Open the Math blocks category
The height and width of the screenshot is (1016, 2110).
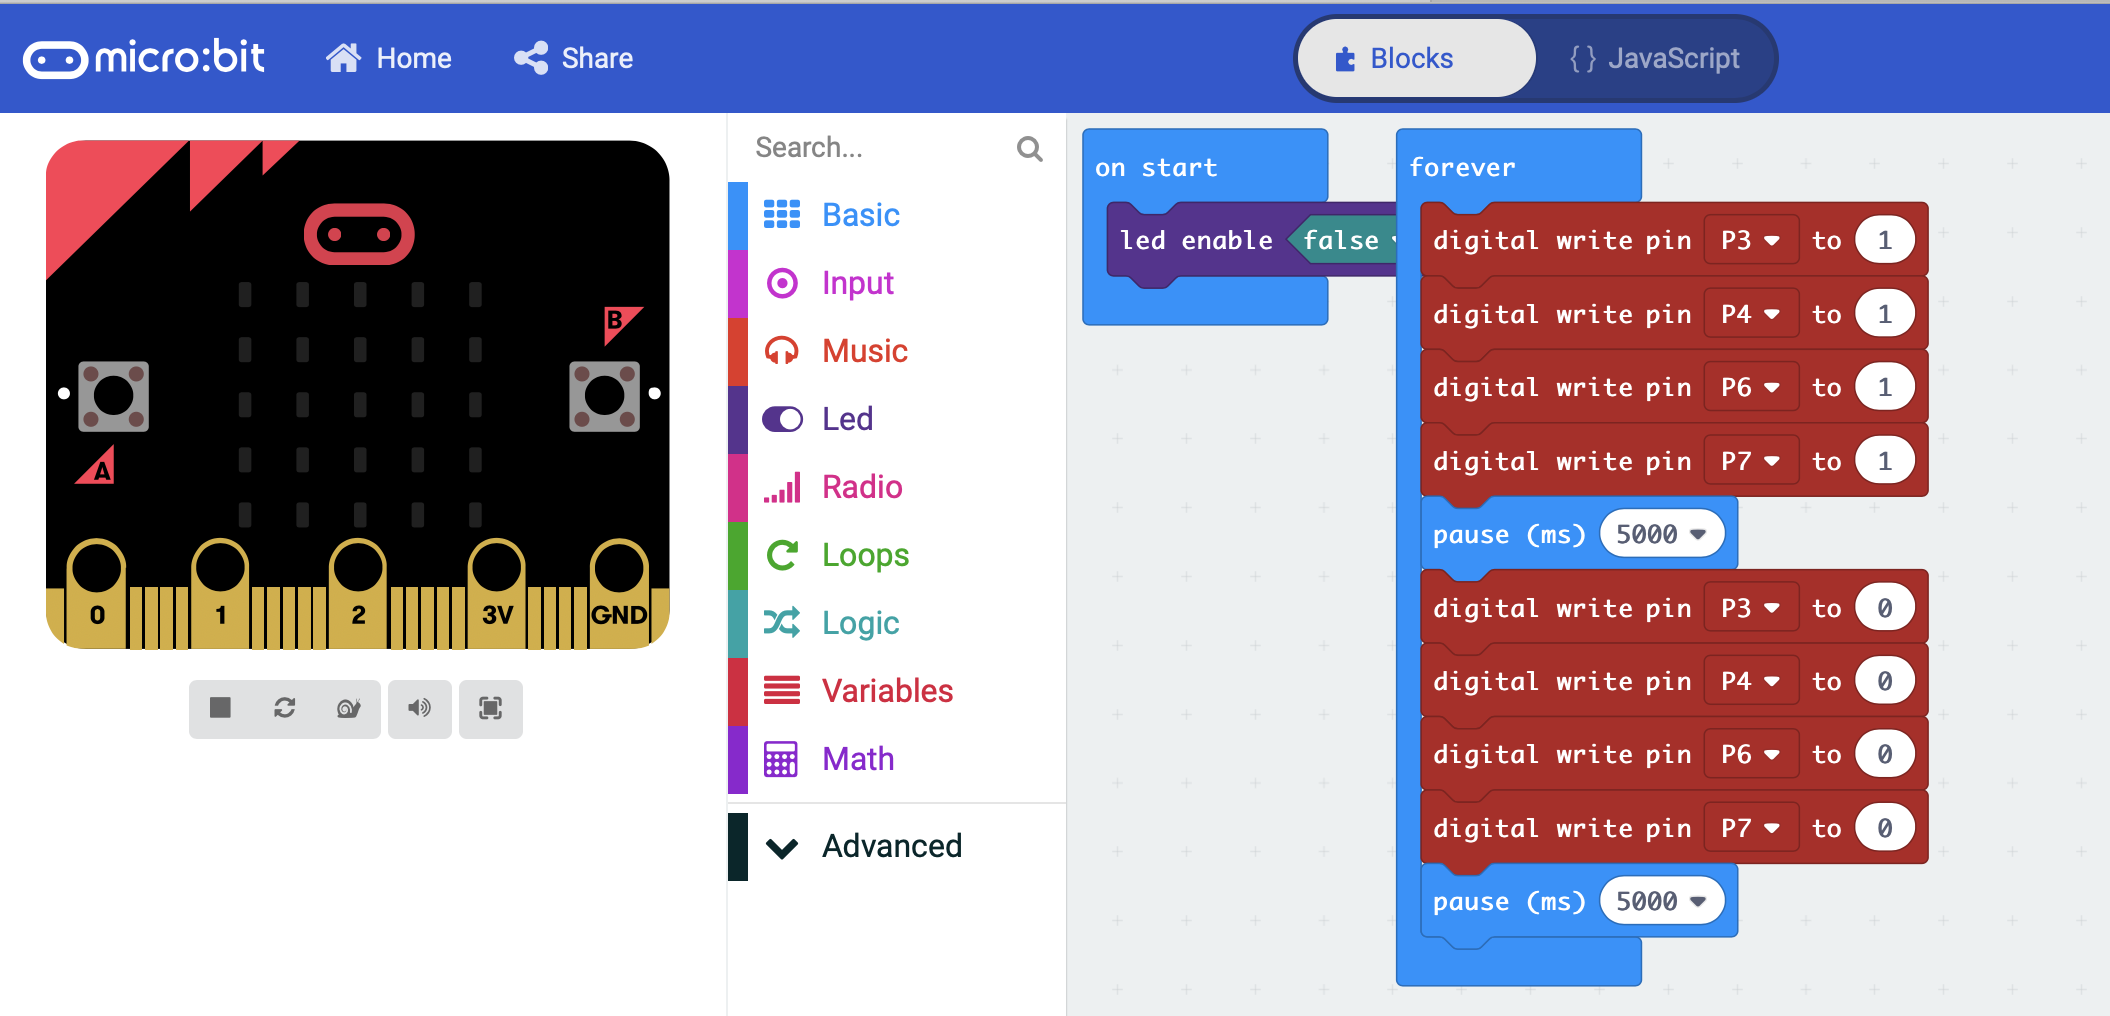tap(857, 759)
